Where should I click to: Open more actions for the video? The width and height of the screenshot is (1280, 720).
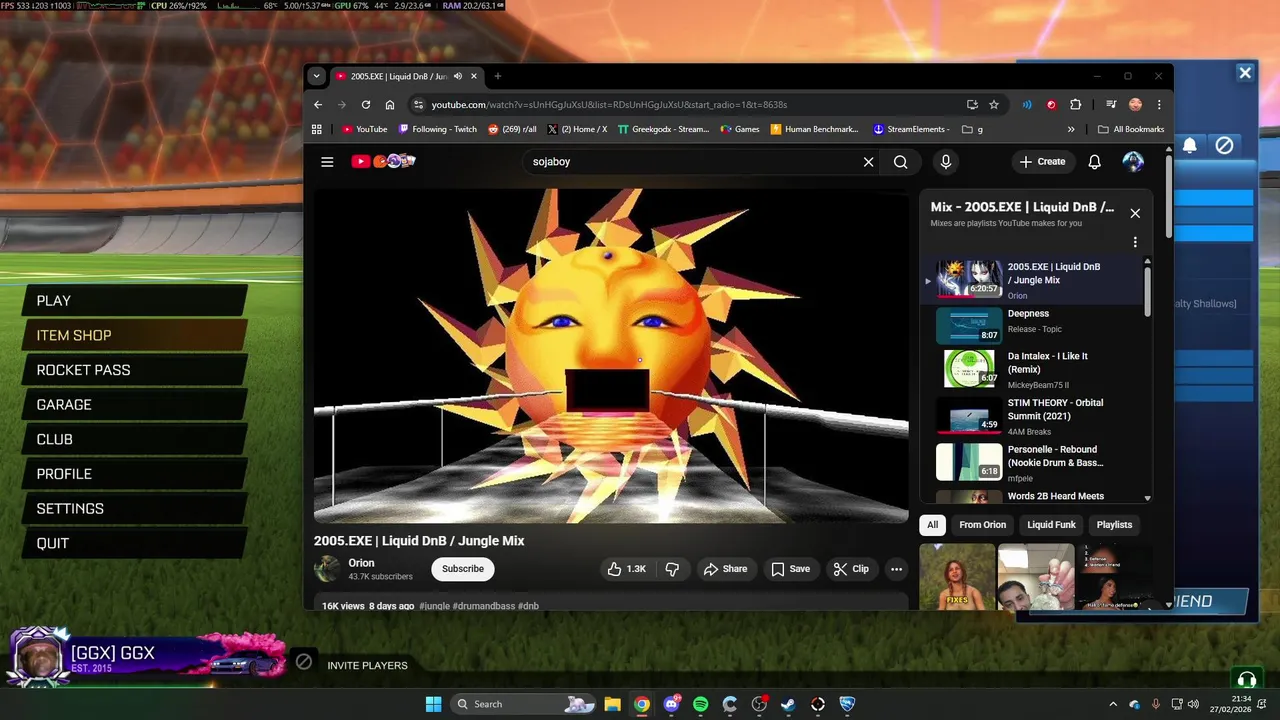pos(896,569)
